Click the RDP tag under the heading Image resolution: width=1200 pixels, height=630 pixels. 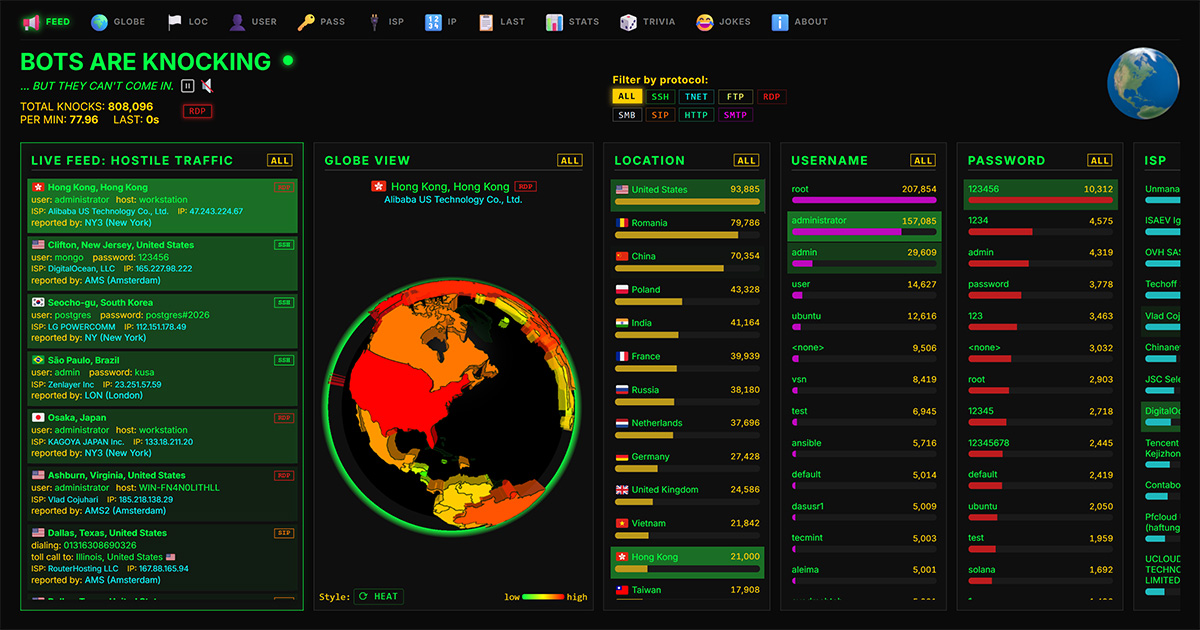[x=197, y=111]
